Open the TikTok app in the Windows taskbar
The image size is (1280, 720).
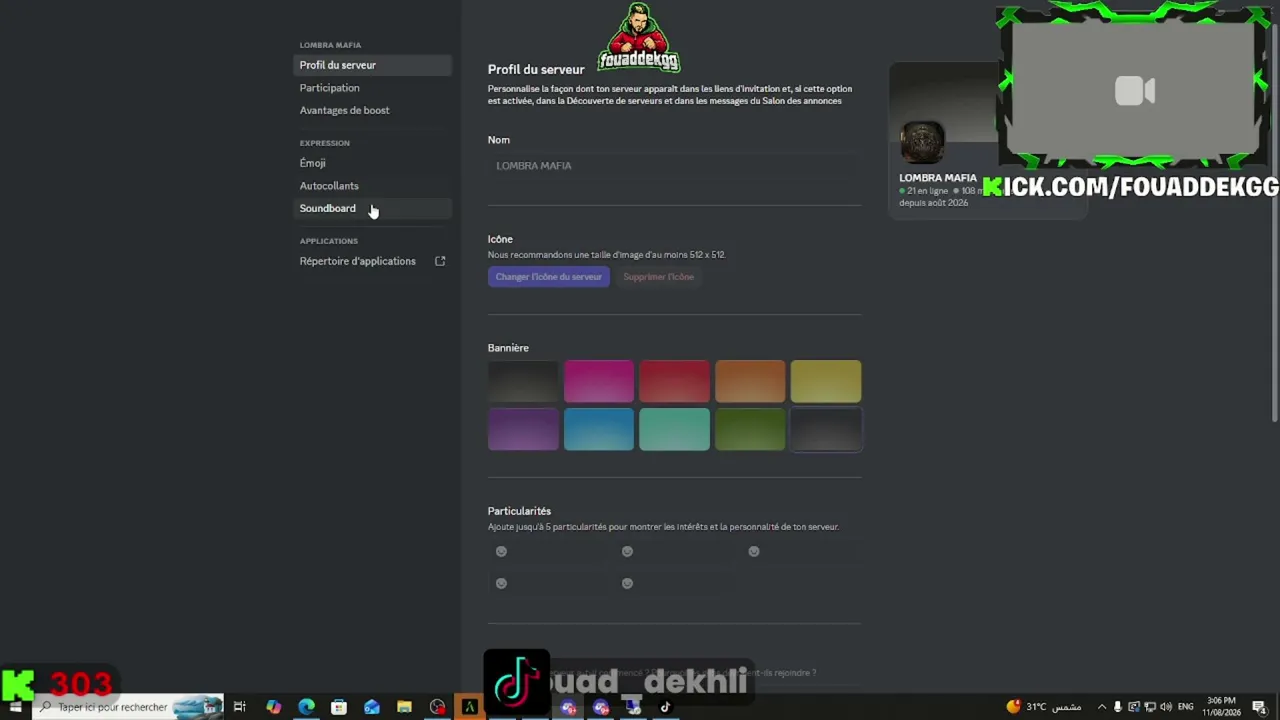tap(665, 707)
